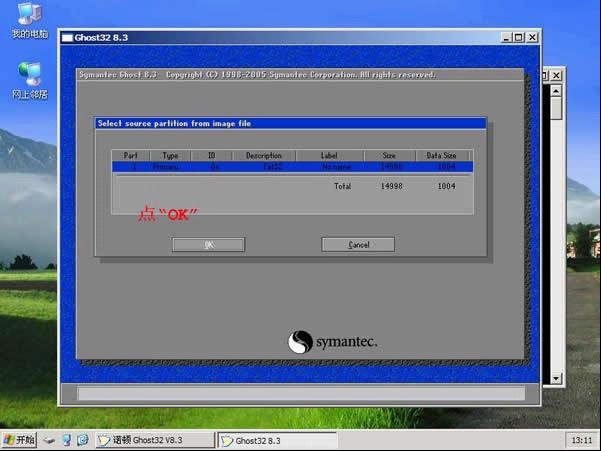Click the OK button in partition dialog
The image size is (601, 451).
[x=208, y=244]
